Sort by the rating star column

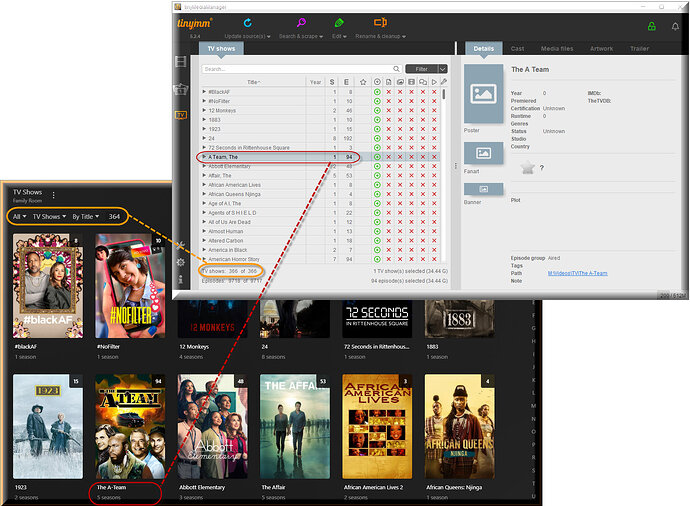tap(363, 82)
